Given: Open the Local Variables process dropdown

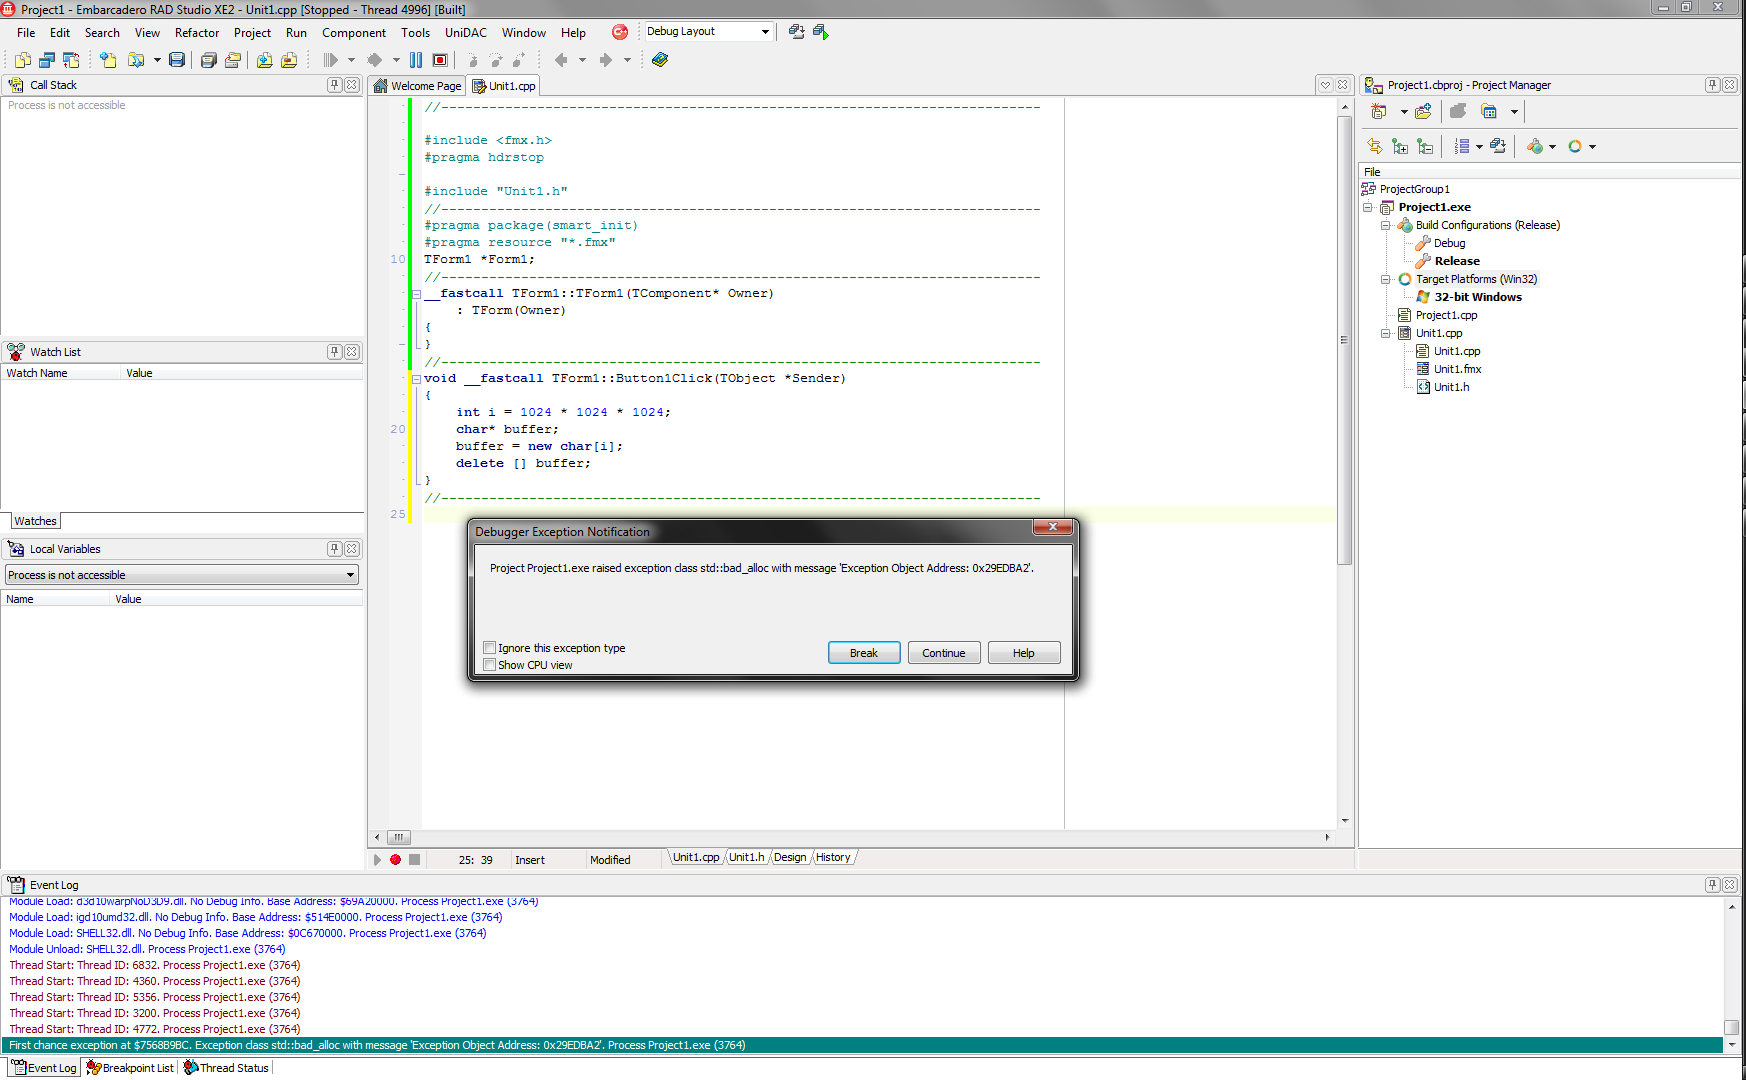Looking at the screenshot, I should 350,575.
